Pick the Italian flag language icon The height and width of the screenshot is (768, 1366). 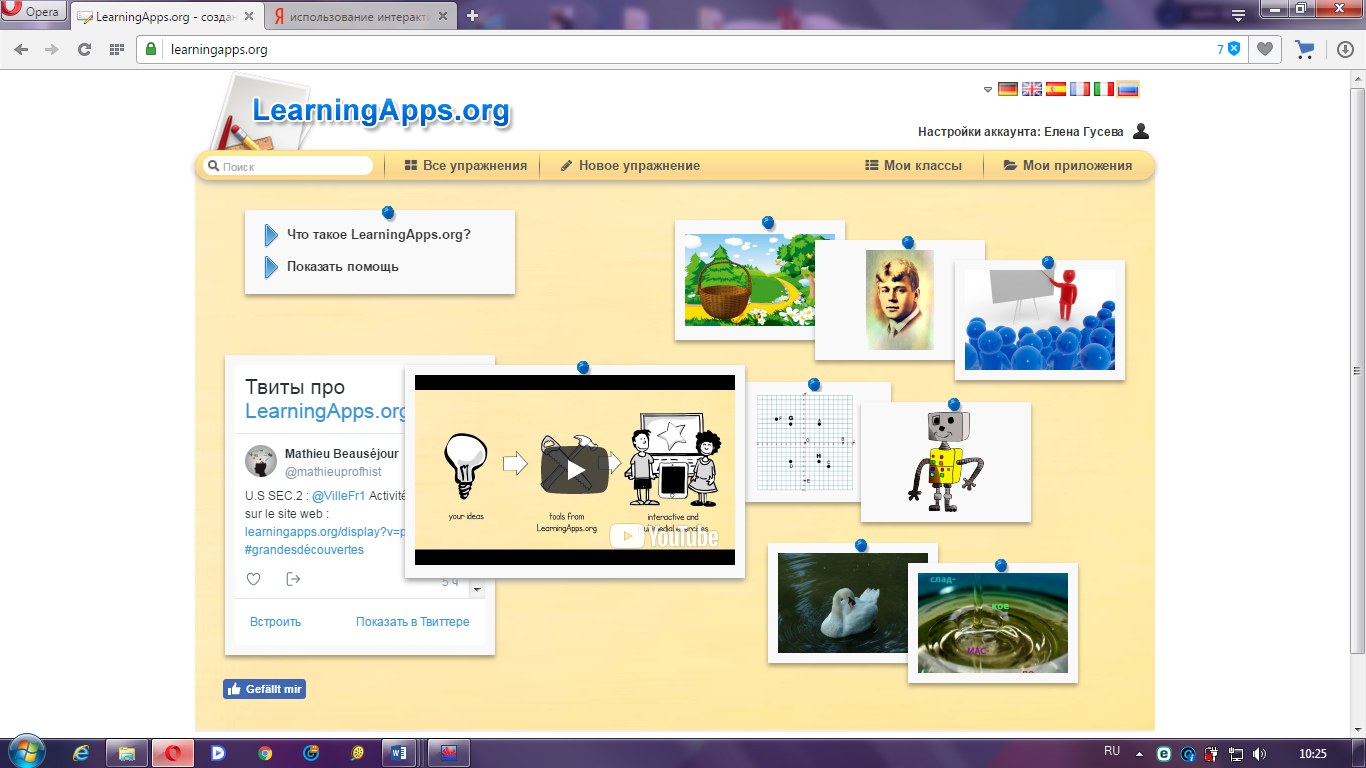1103,89
